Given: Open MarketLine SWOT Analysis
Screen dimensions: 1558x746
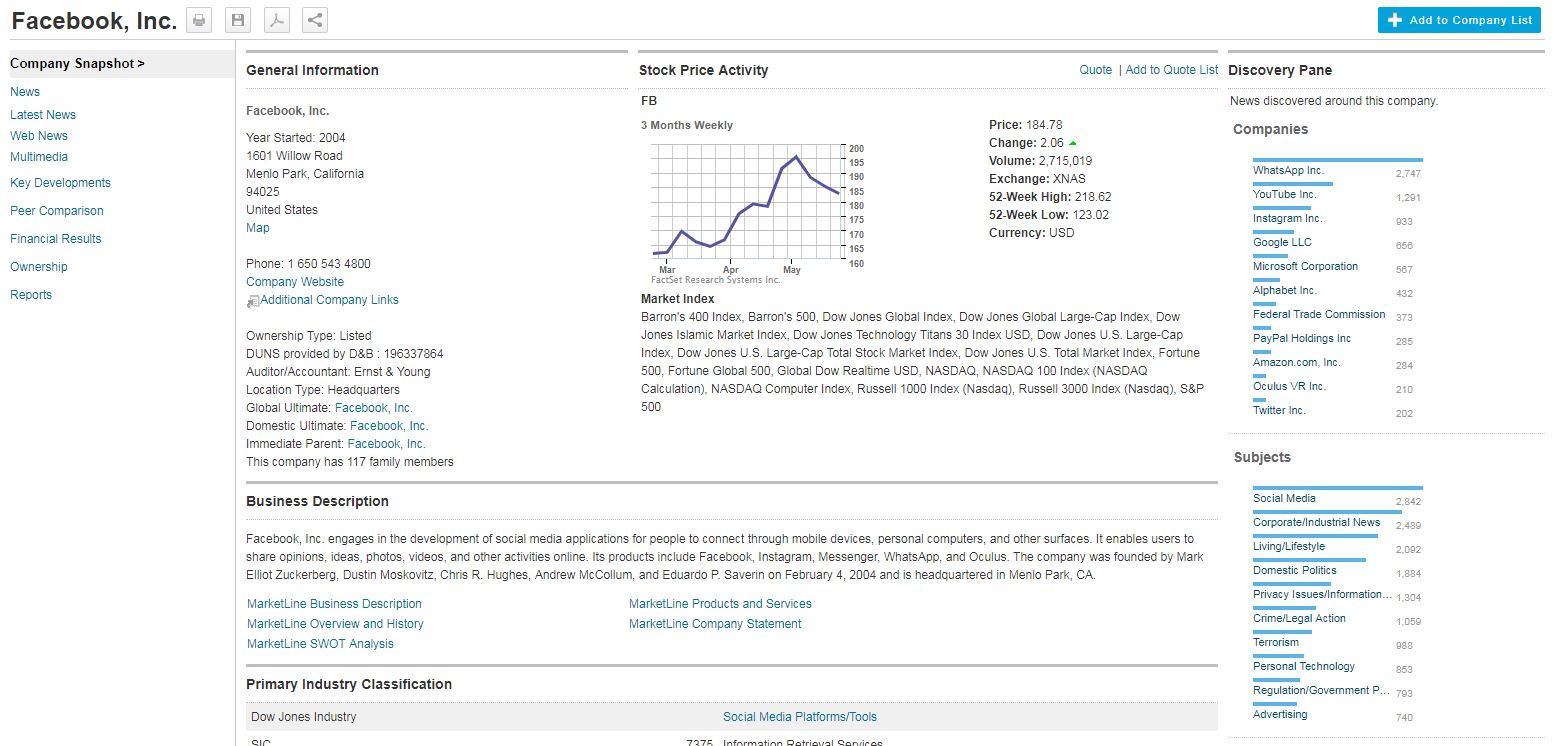Looking at the screenshot, I should click(320, 644).
